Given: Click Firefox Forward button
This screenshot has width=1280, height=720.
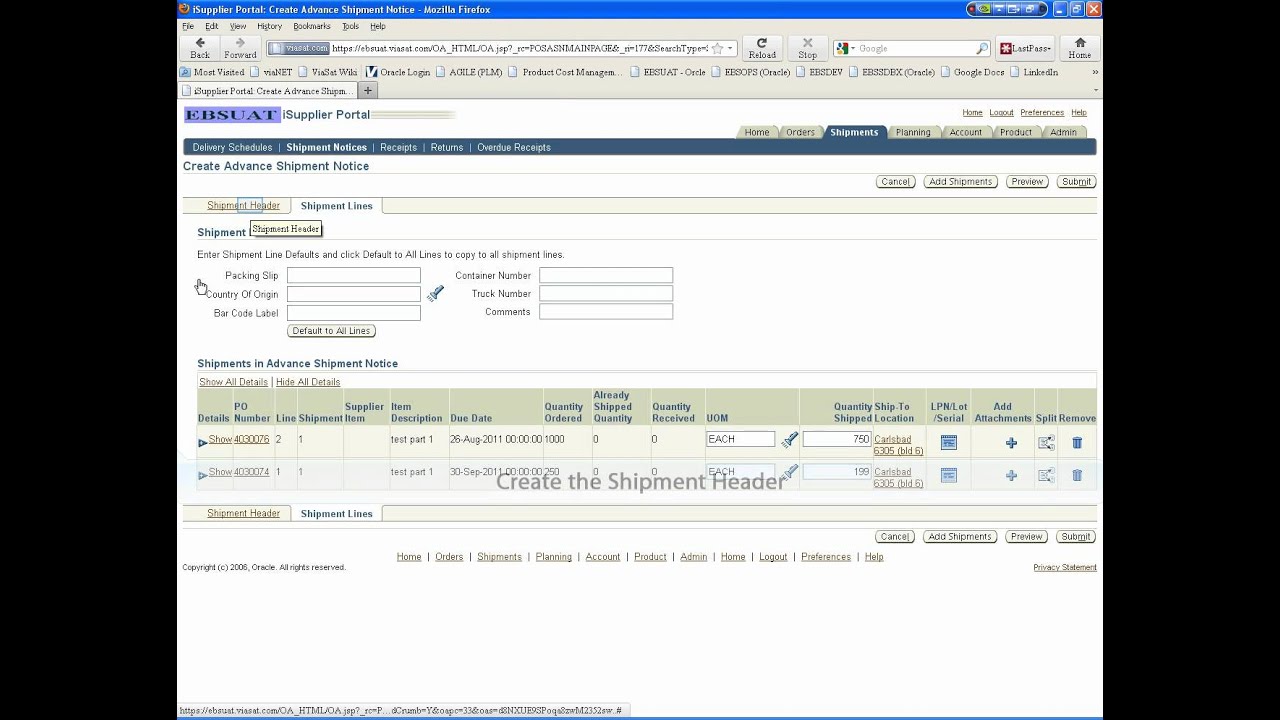Looking at the screenshot, I should click(240, 48).
